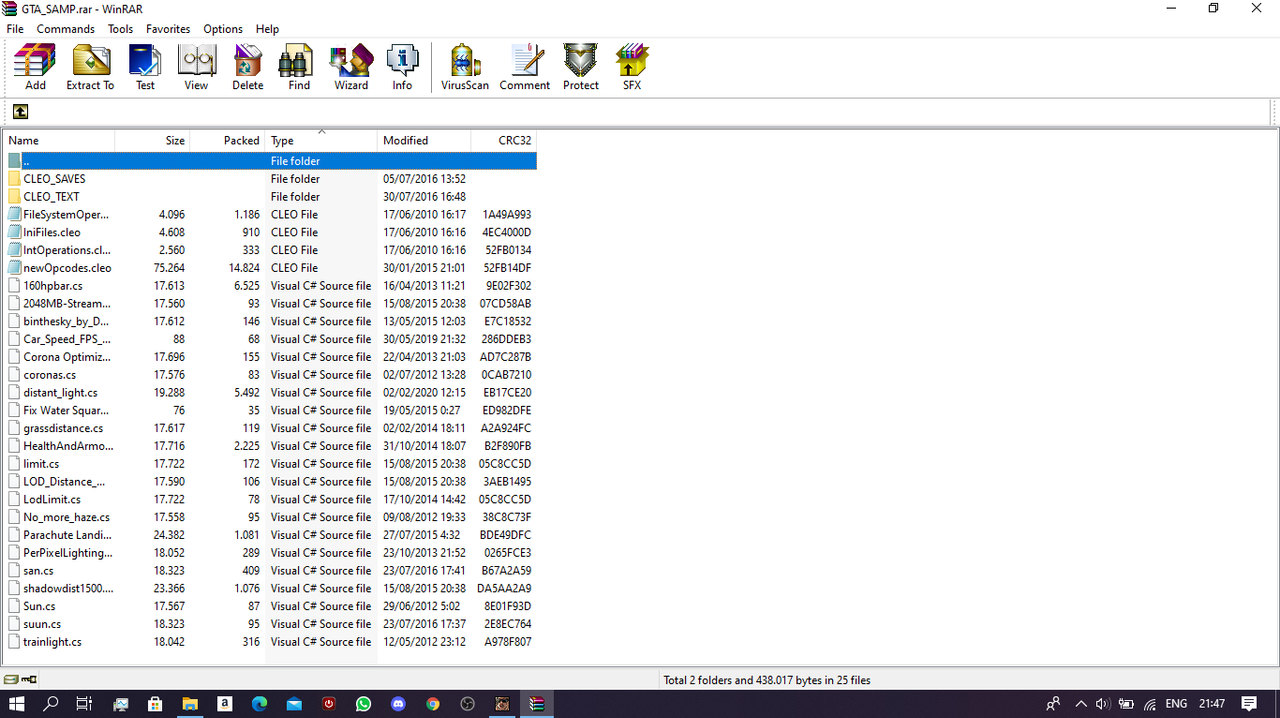Select the 160hpbar.cs file
The image size is (1280, 718).
click(271, 286)
